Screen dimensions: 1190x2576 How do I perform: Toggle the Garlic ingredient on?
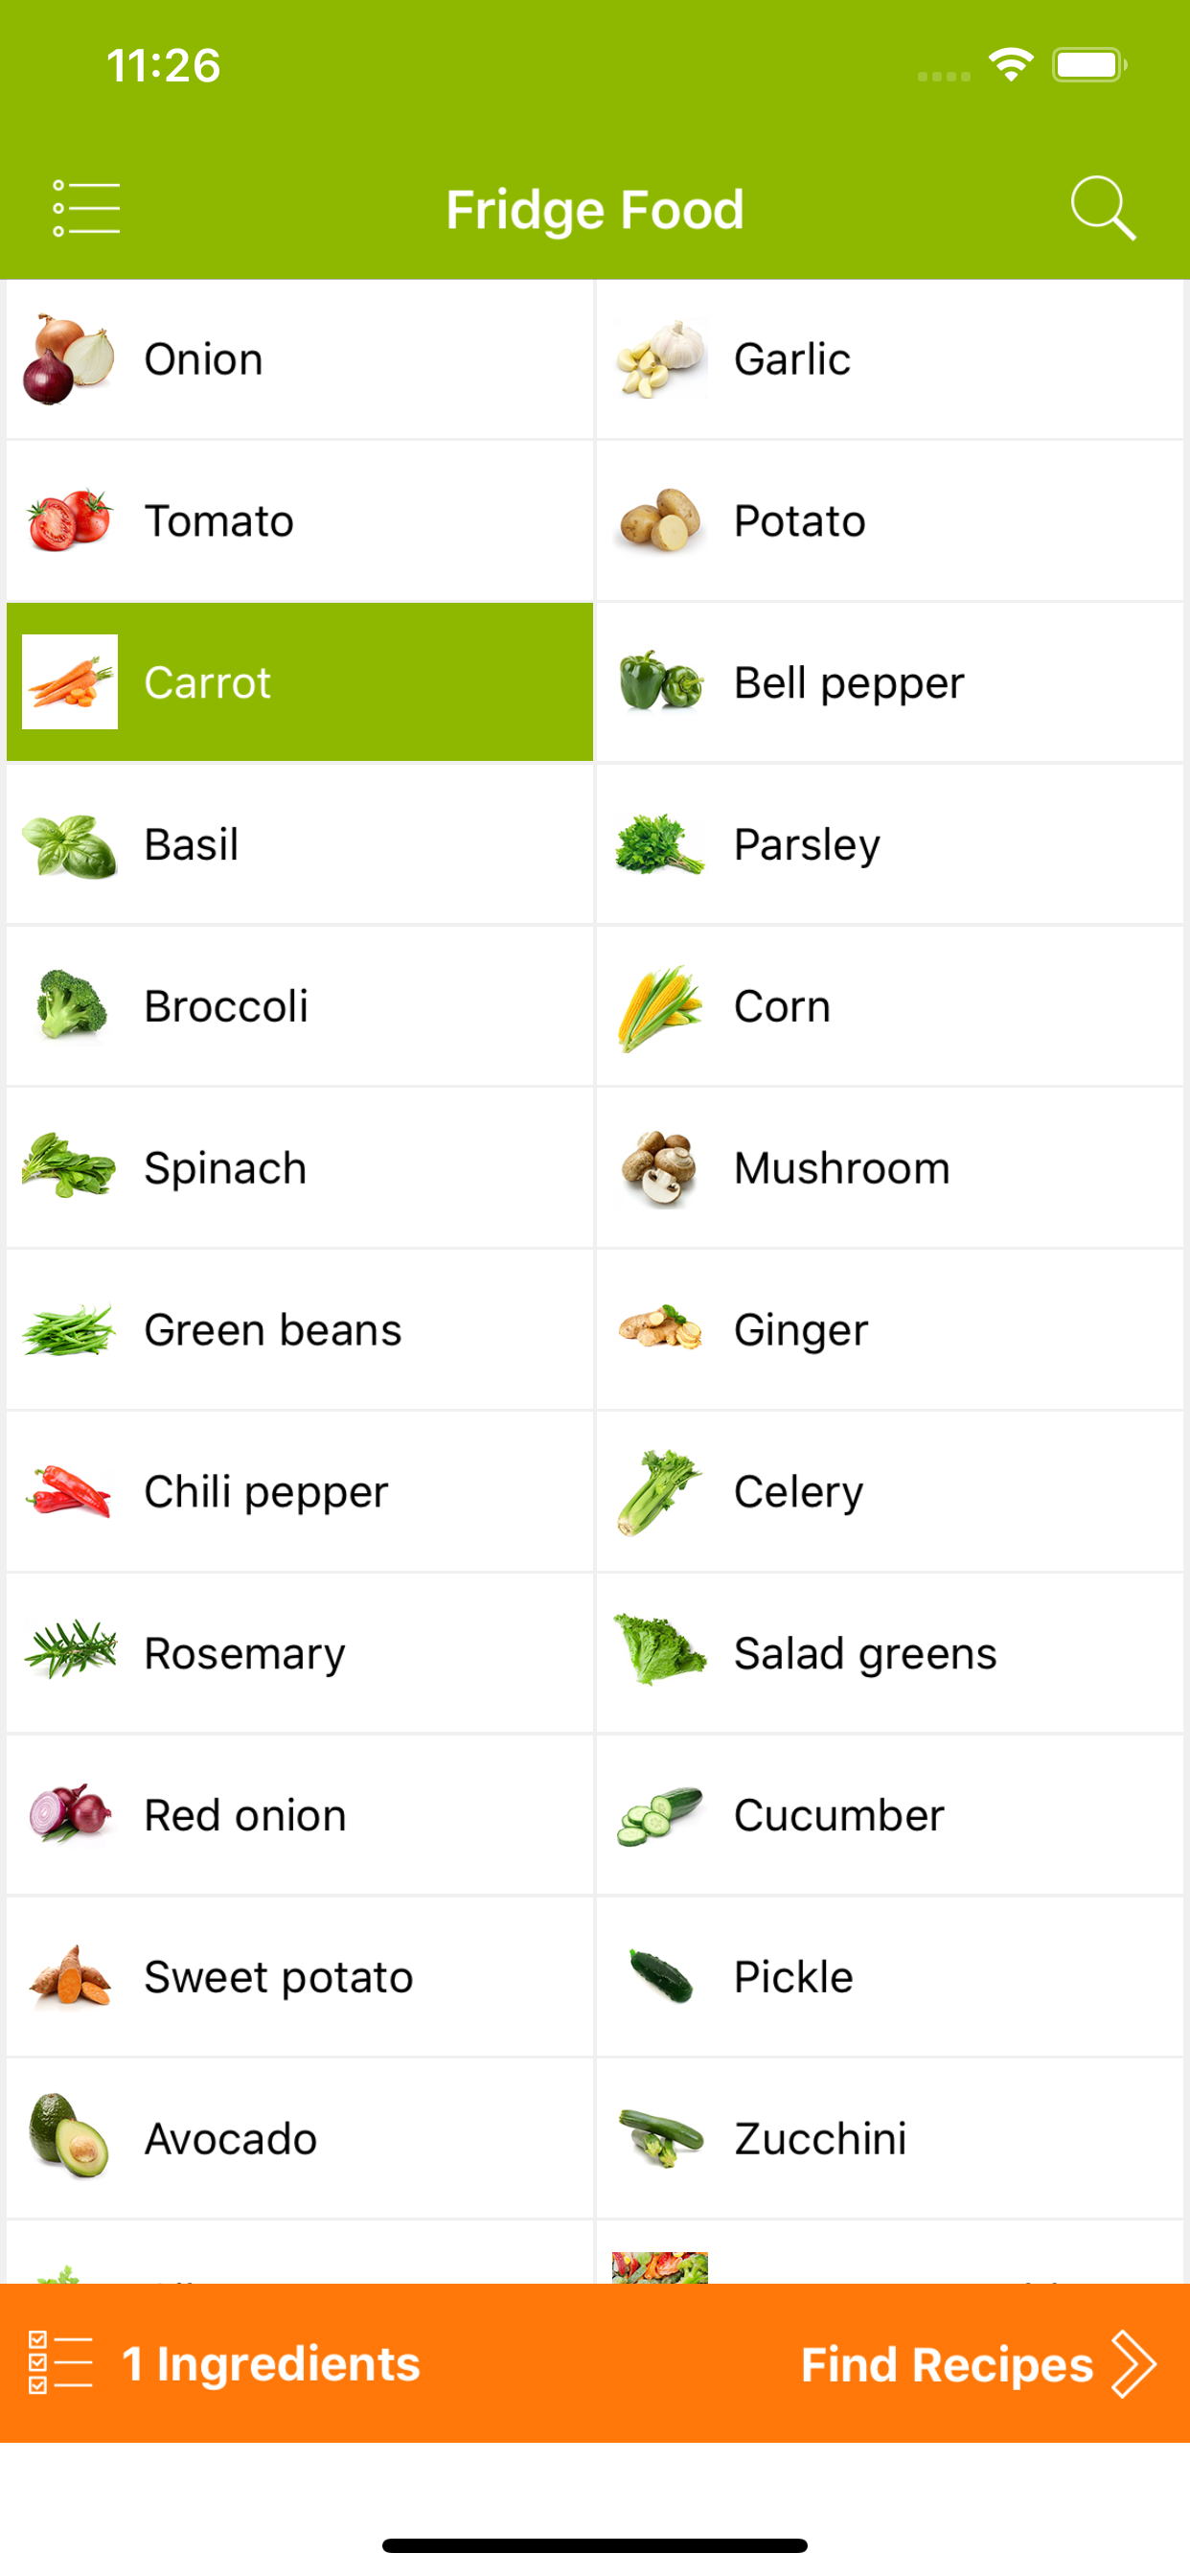click(889, 359)
